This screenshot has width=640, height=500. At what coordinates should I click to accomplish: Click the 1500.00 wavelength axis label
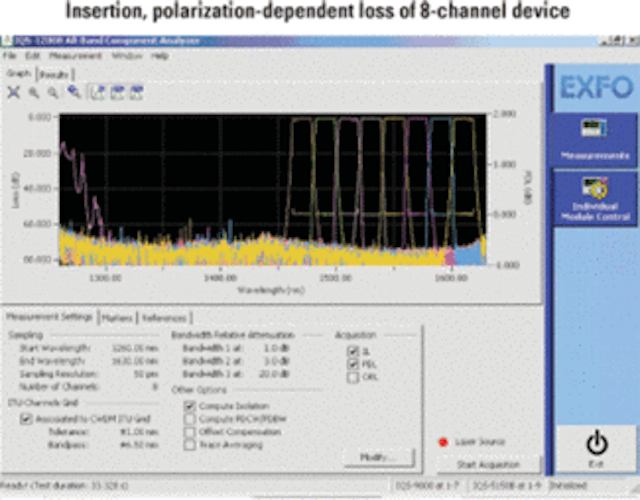[336, 278]
